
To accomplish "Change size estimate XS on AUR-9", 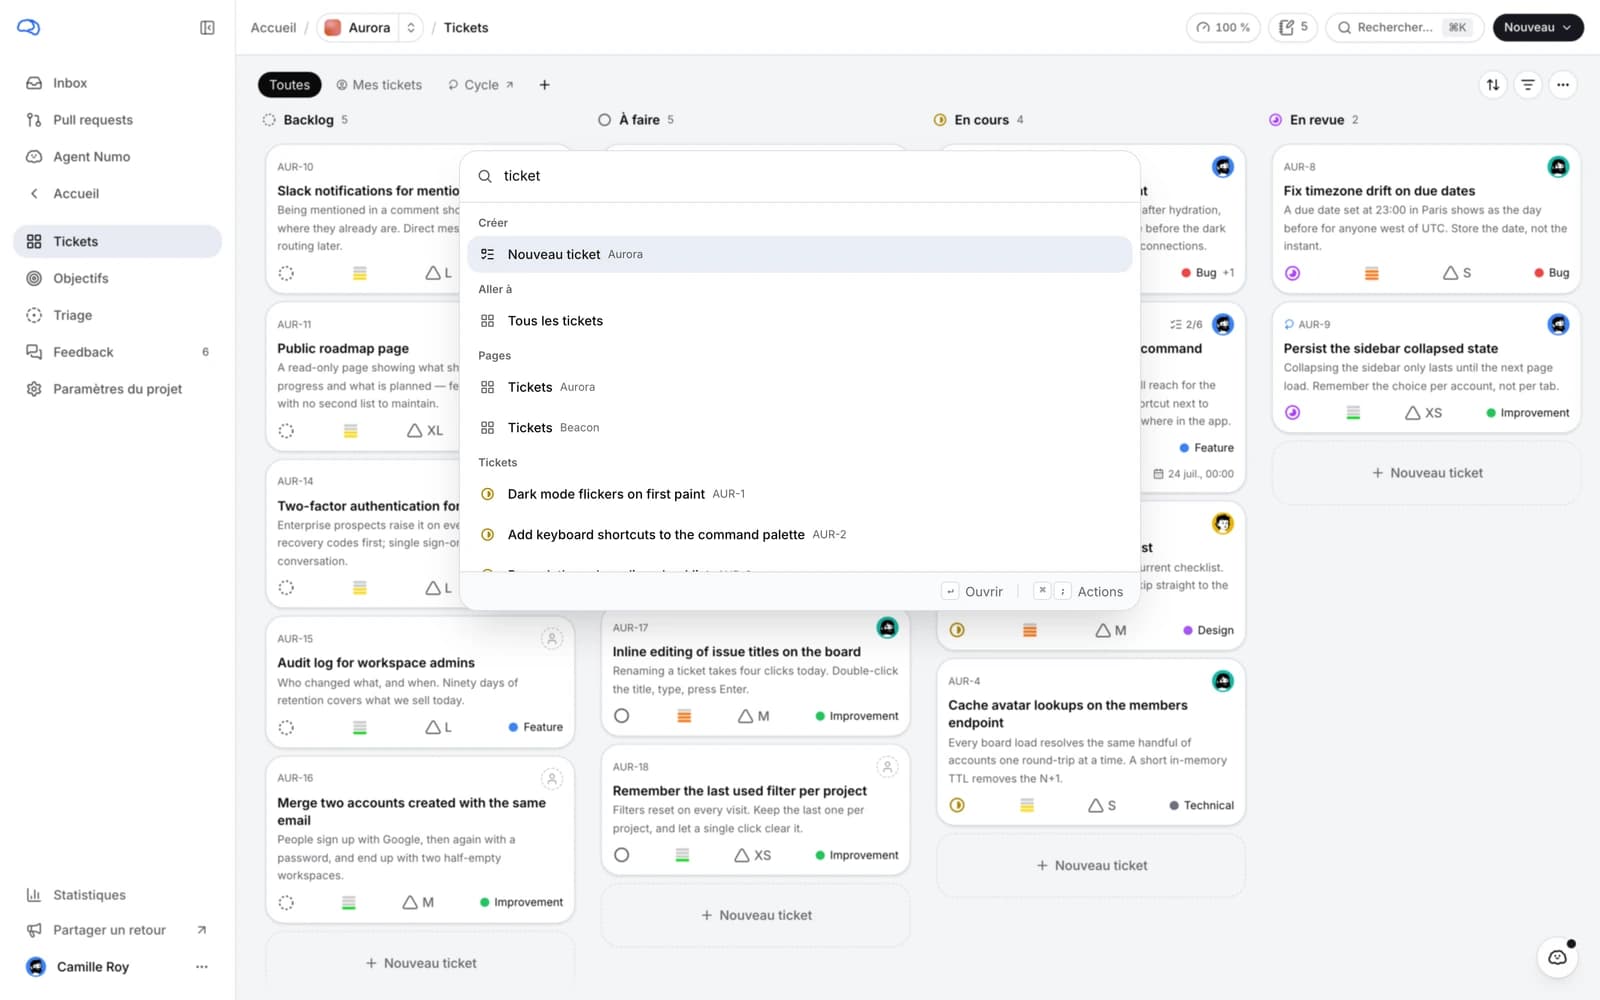I will tap(1423, 413).
